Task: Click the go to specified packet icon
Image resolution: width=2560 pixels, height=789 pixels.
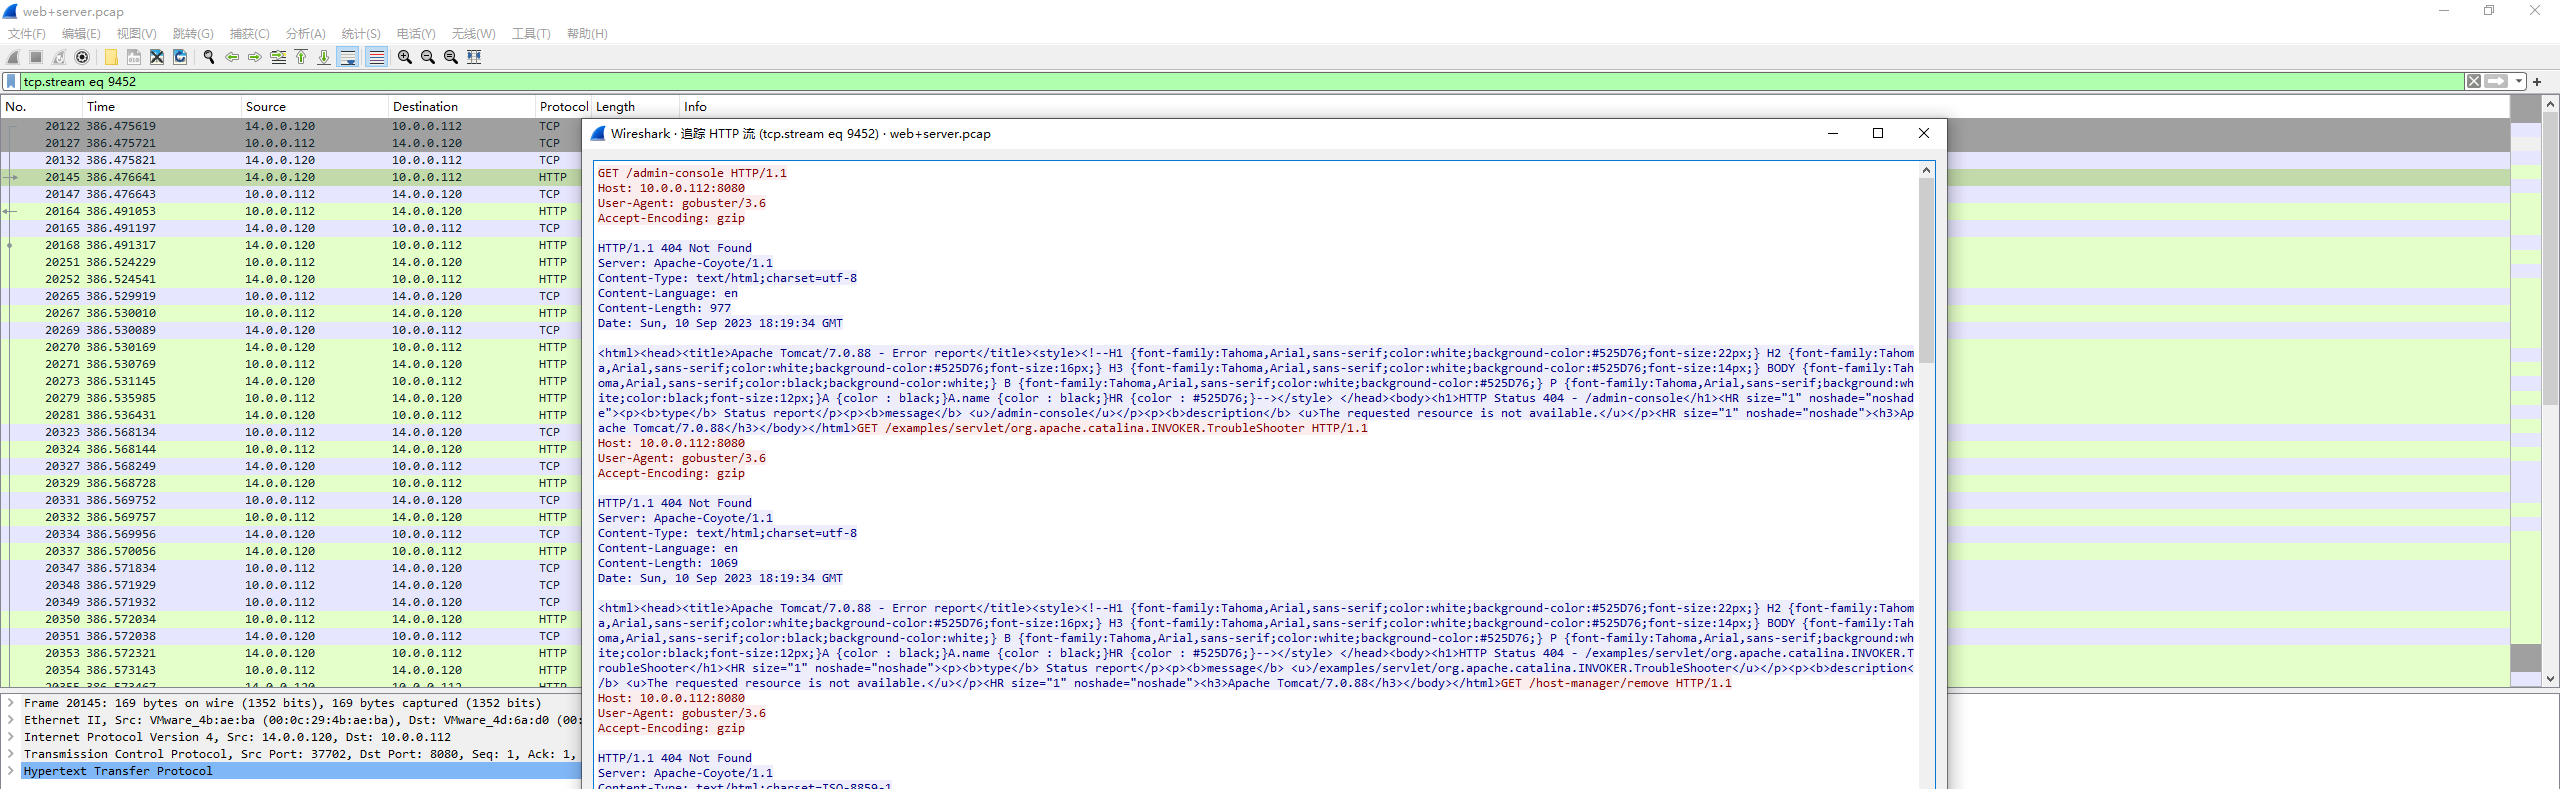Action: click(x=278, y=57)
